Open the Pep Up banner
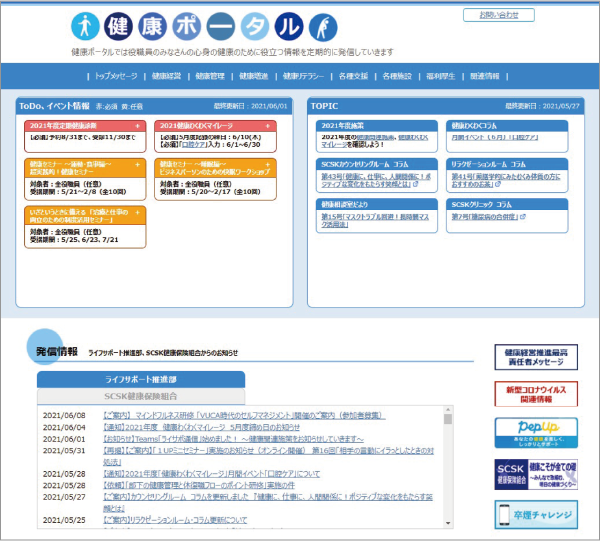Viewport: 600px width, 541px height. tap(536, 433)
